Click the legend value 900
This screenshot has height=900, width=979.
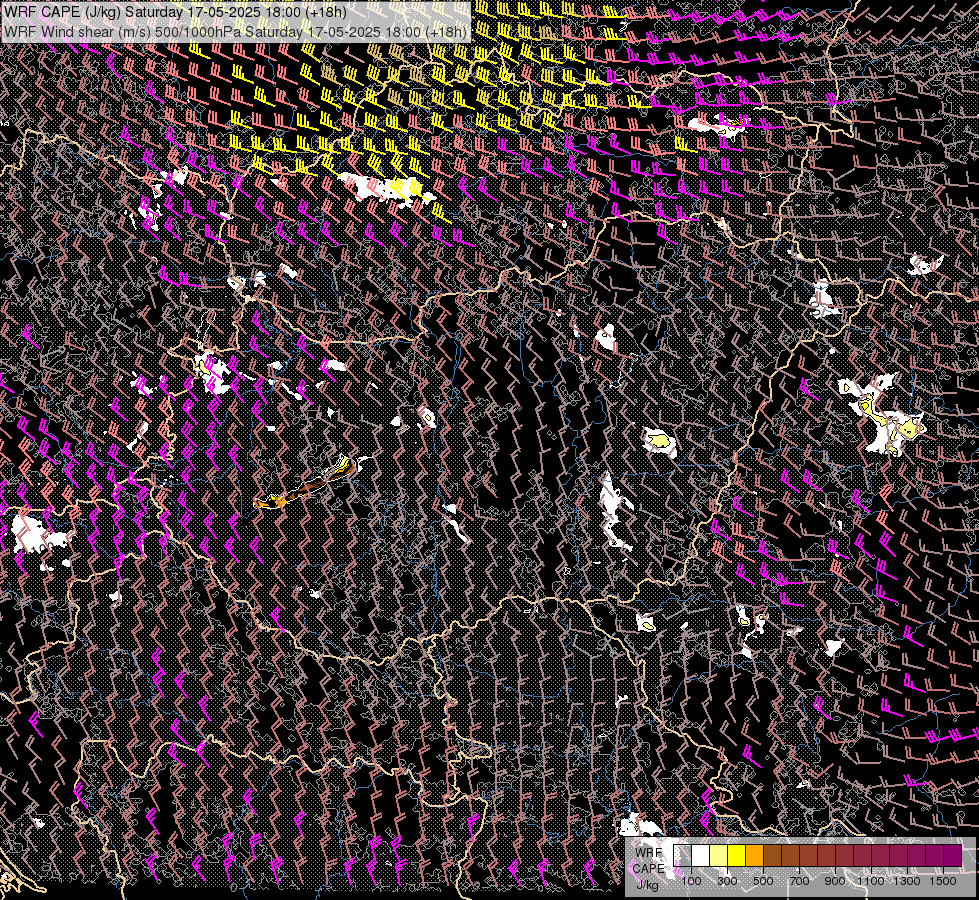(835, 881)
